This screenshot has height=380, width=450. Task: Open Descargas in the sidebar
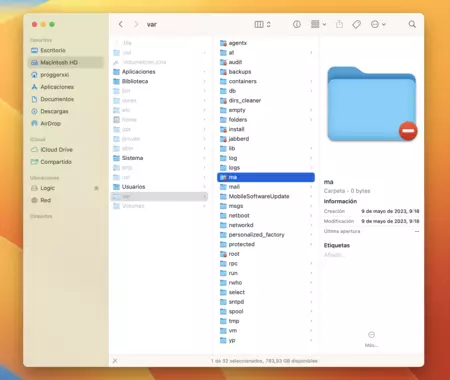coord(66,111)
